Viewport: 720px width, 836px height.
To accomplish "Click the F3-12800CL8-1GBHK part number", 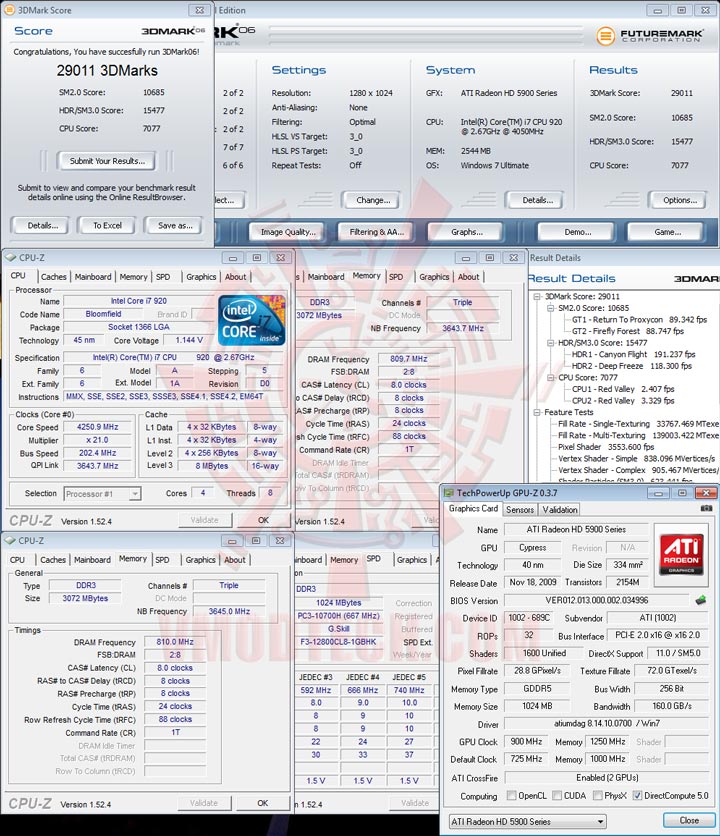I will tap(338, 642).
